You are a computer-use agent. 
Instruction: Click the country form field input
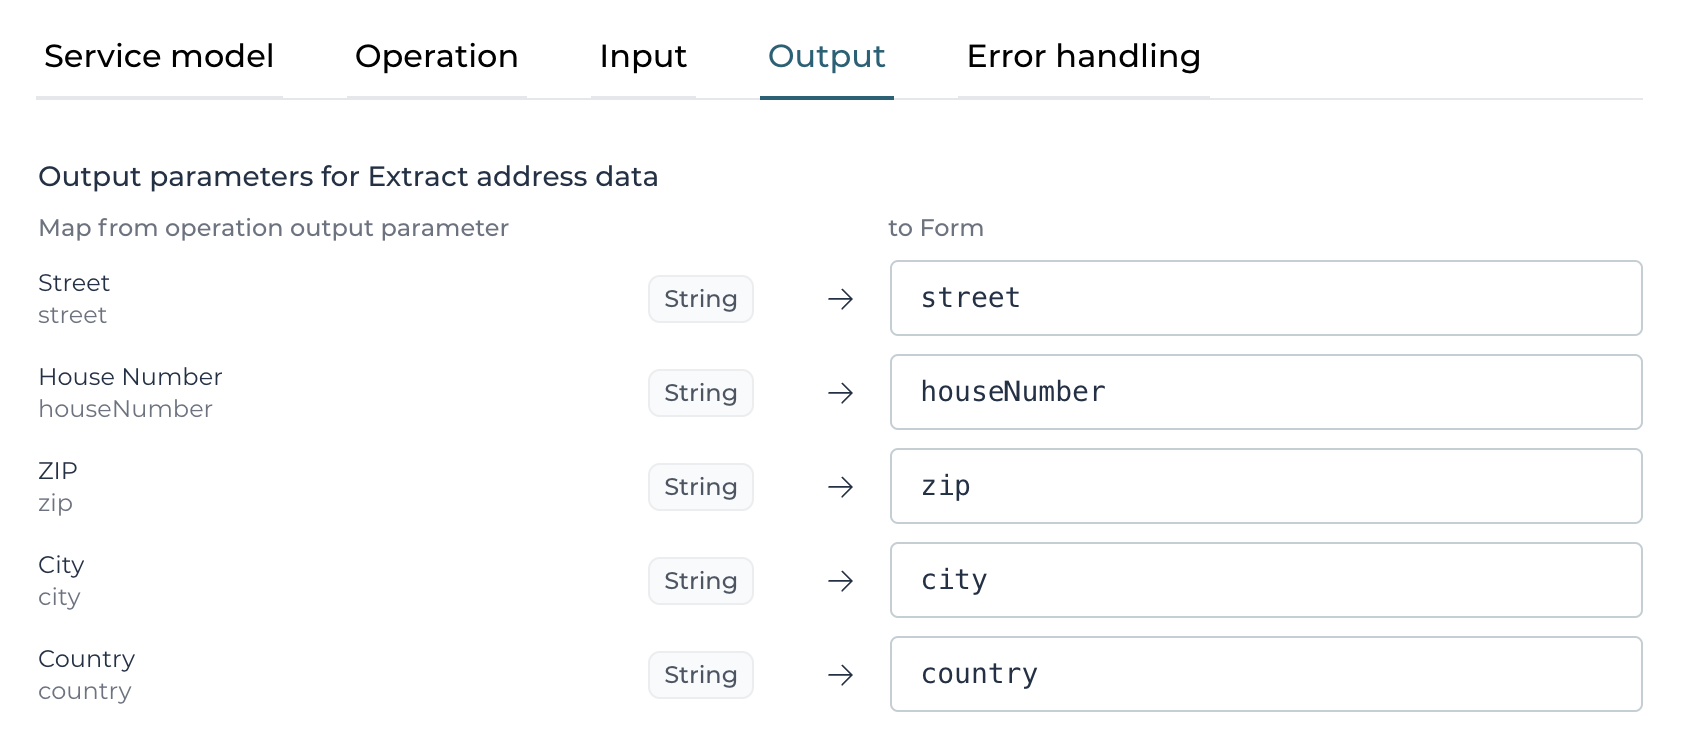1265,674
